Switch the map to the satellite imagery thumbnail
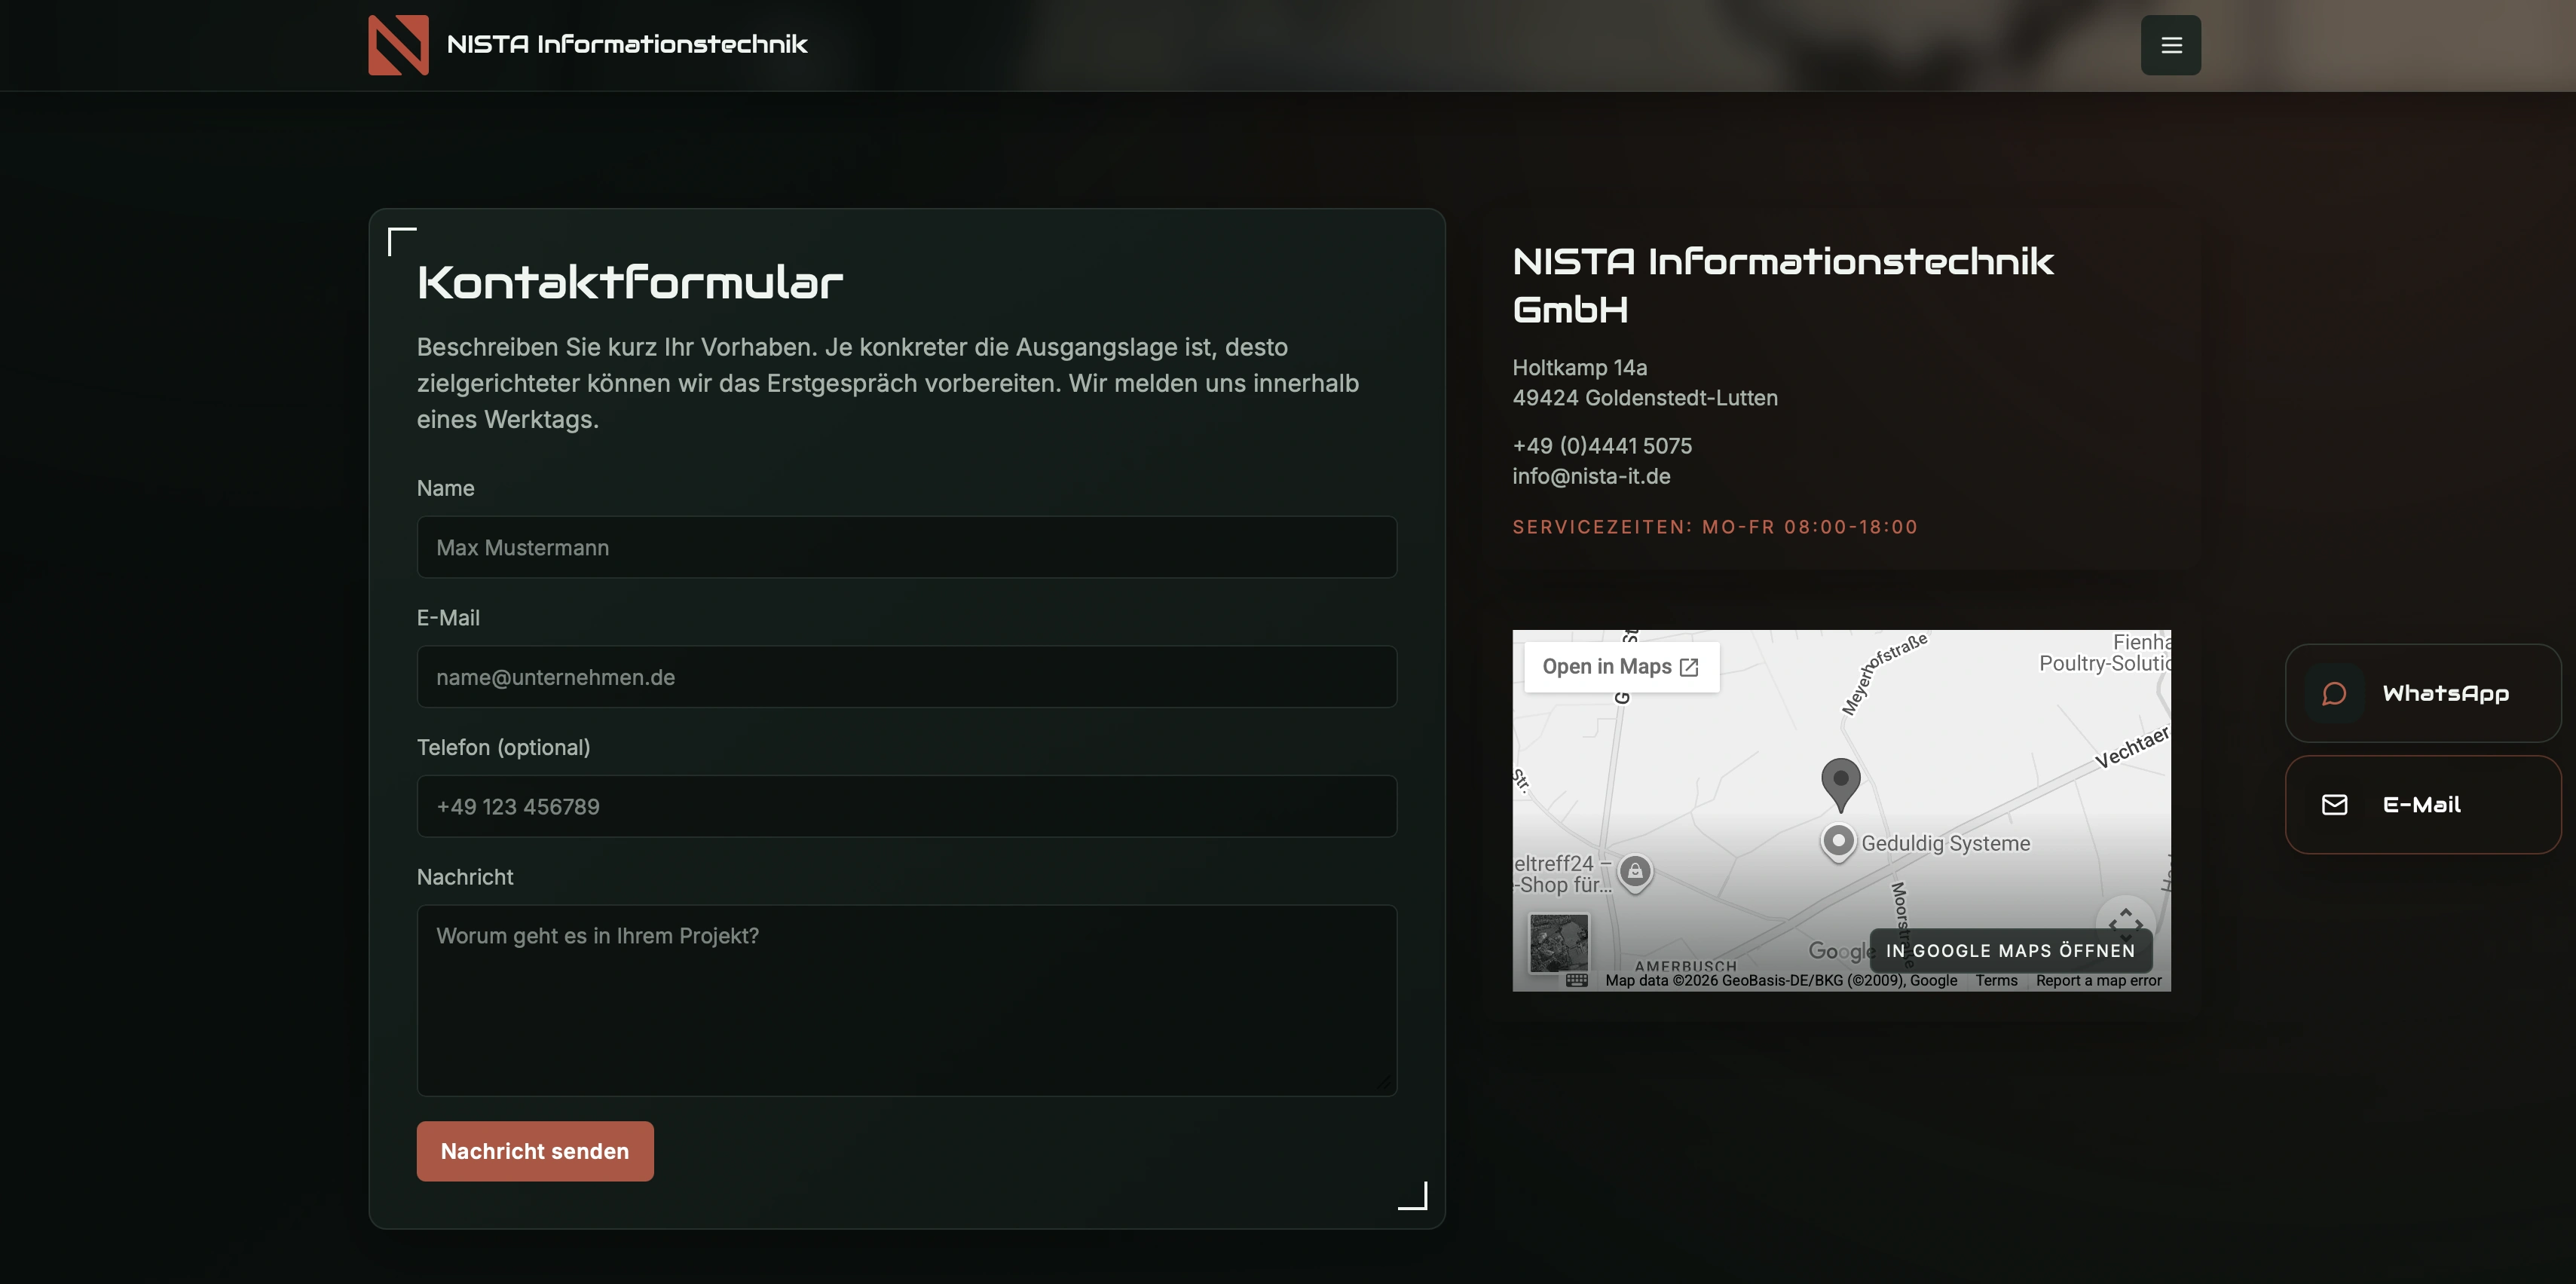 tap(1558, 942)
